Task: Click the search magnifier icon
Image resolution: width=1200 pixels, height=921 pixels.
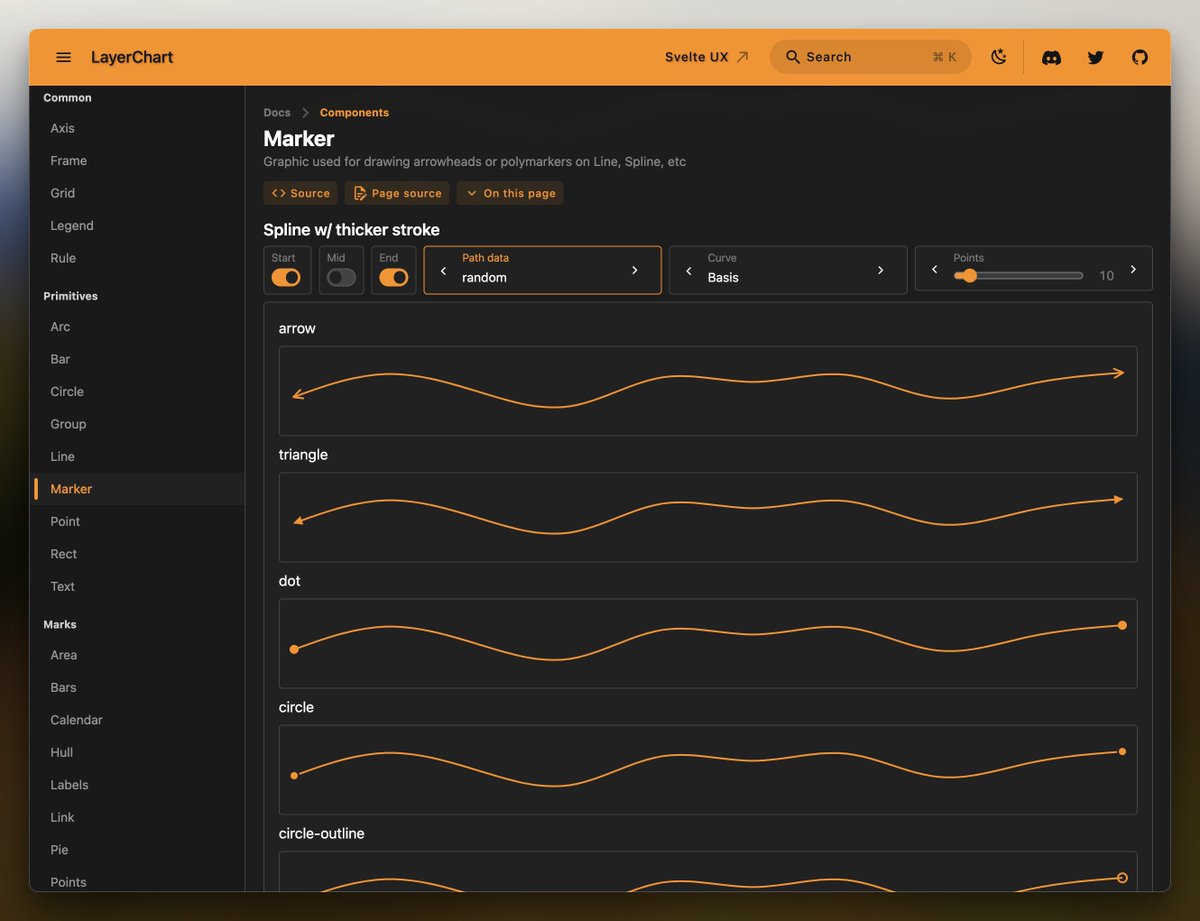Action: click(793, 57)
